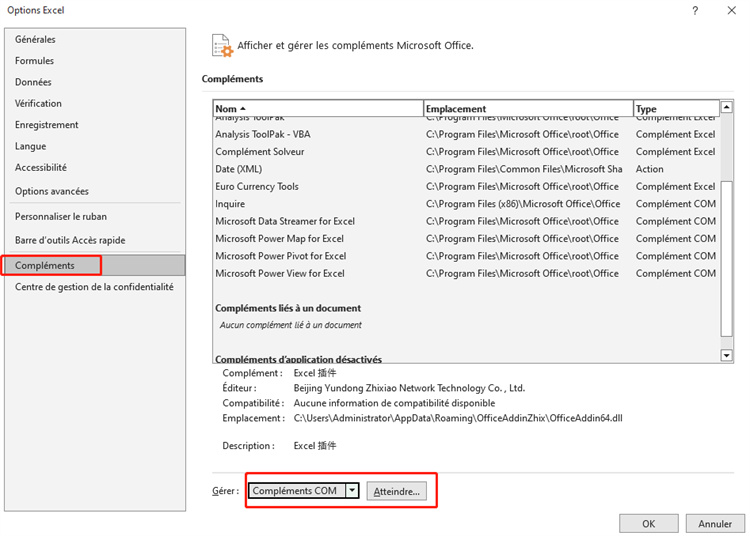This screenshot has height=536, width=750.
Task: Select Microsoft Power Map for Excel
Action: (x=466, y=239)
